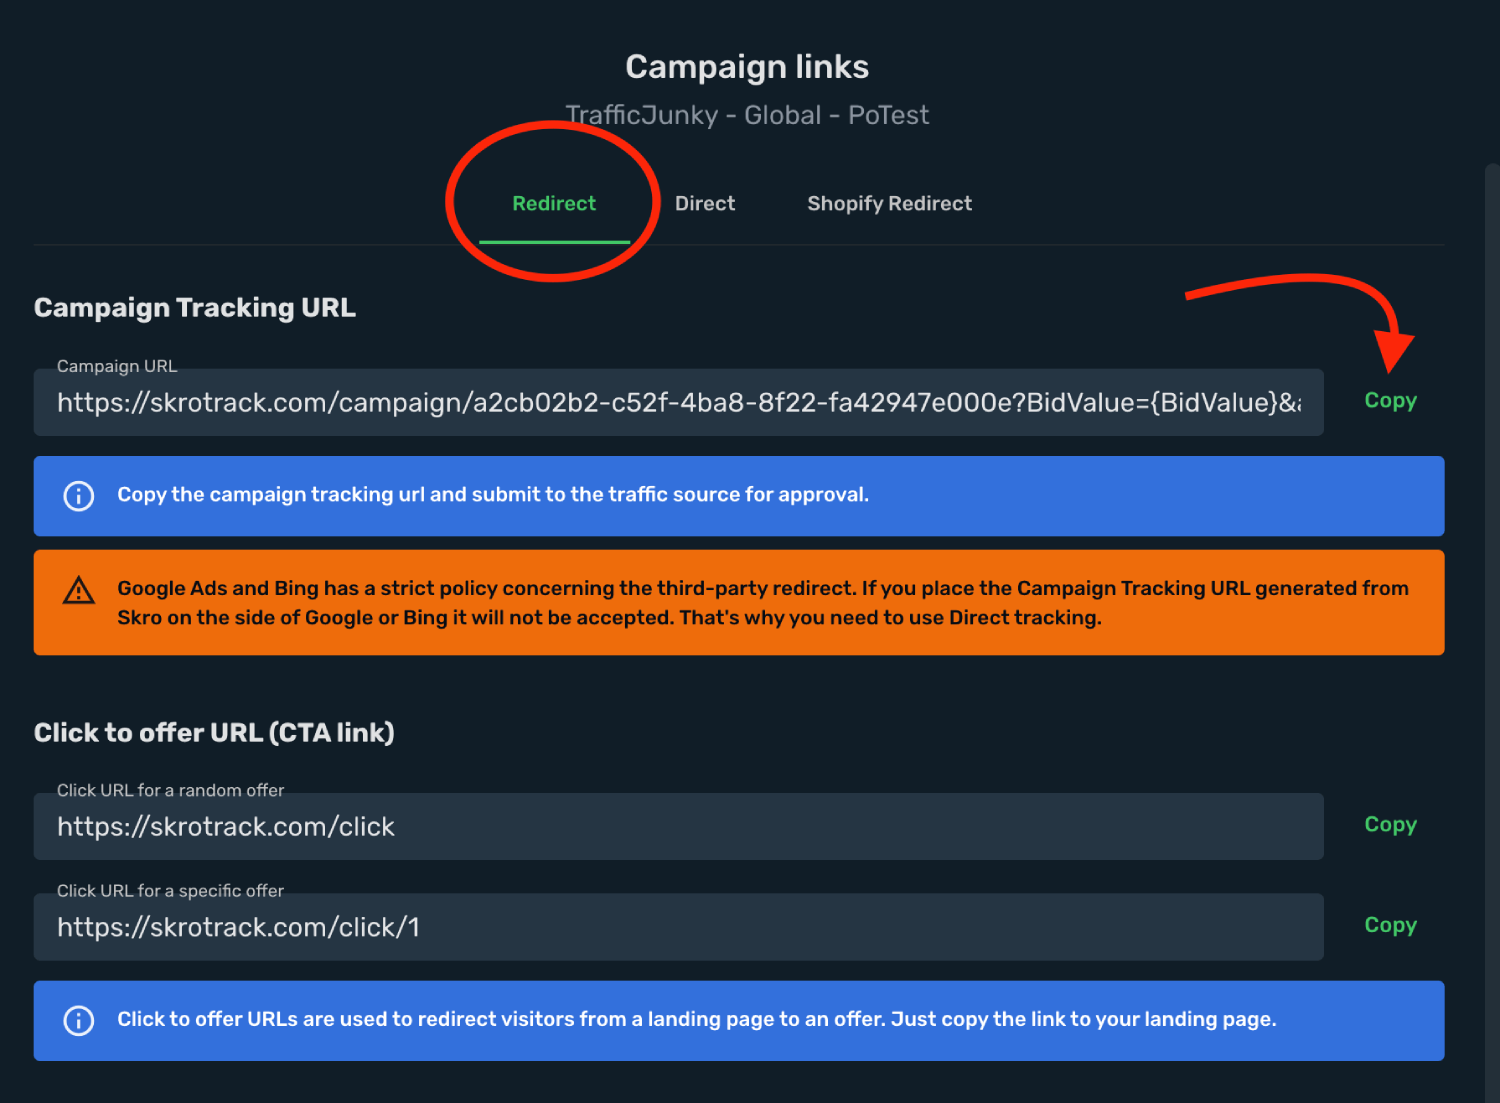
Task: Click 'Copy the campaign tracking url' notice text
Action: [493, 495]
